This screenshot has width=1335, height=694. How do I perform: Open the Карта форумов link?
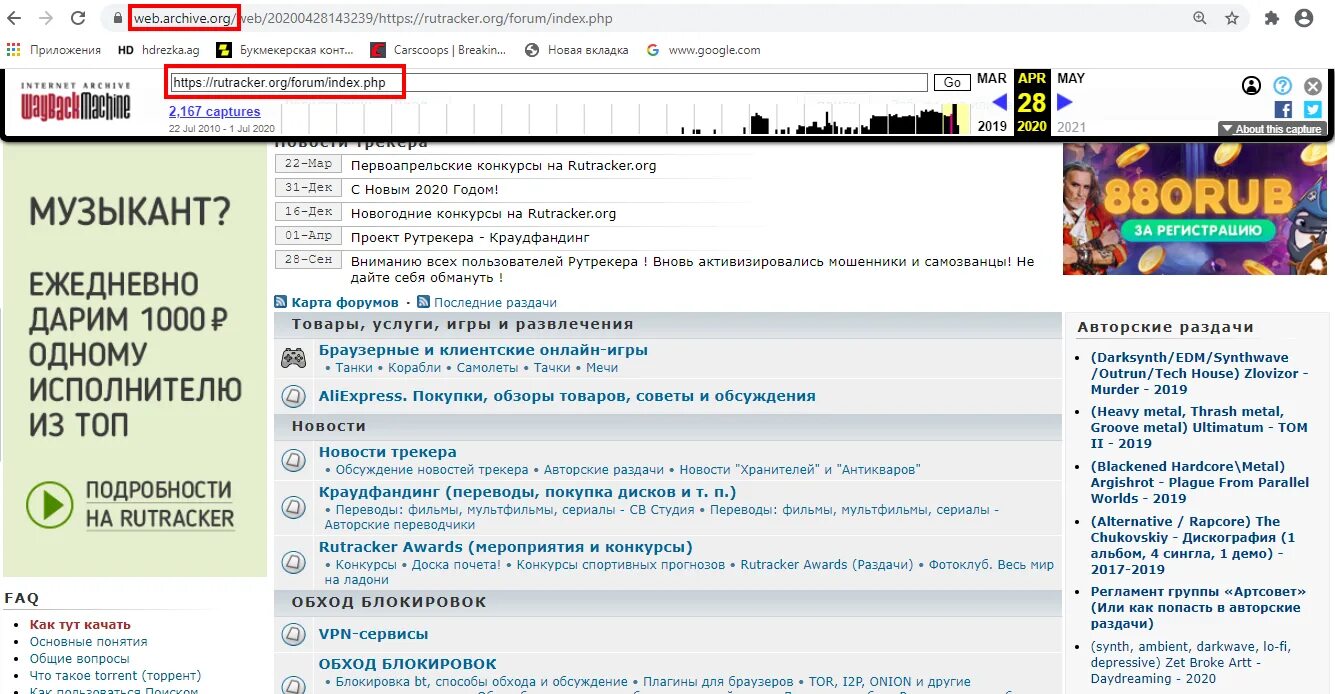pos(345,303)
